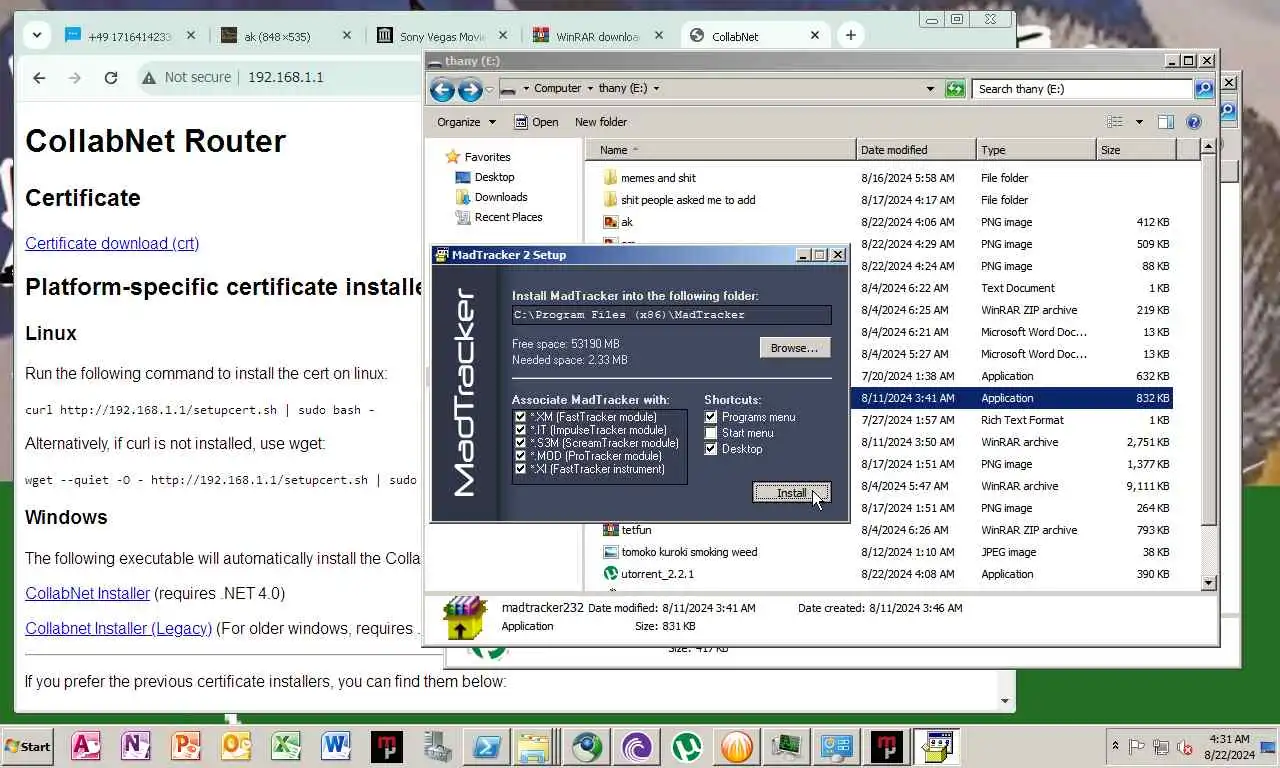Enable the Start menu shortcut checkbox
The image size is (1280, 768).
[711, 433]
